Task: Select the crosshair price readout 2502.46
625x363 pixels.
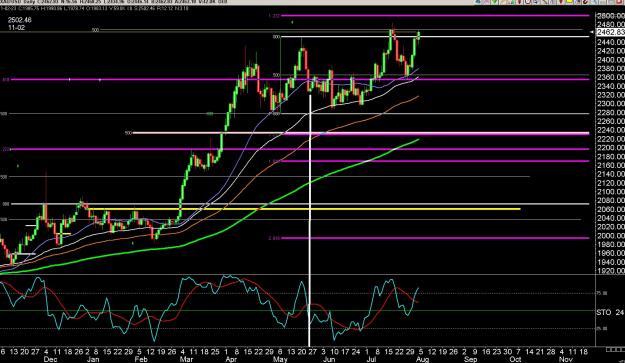Action: tap(20, 20)
